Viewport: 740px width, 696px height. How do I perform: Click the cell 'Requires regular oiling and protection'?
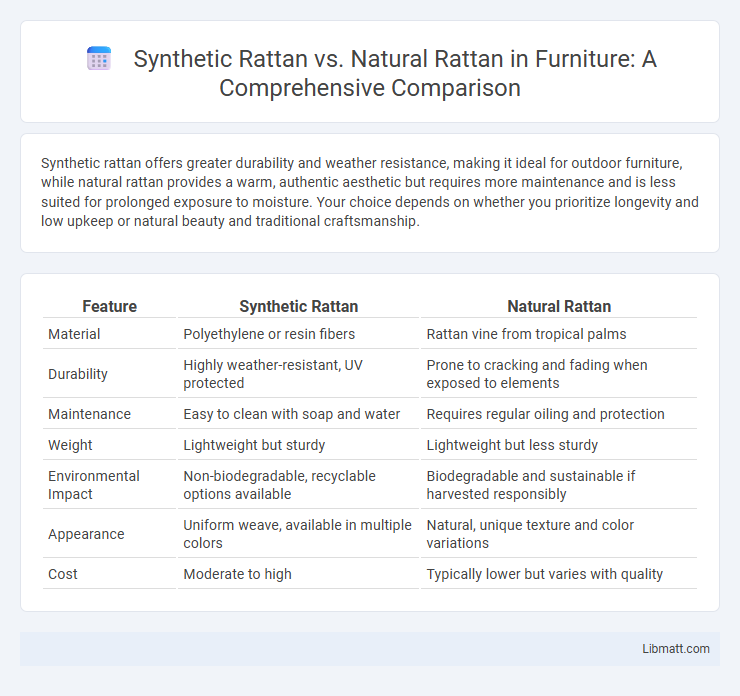[545, 414]
